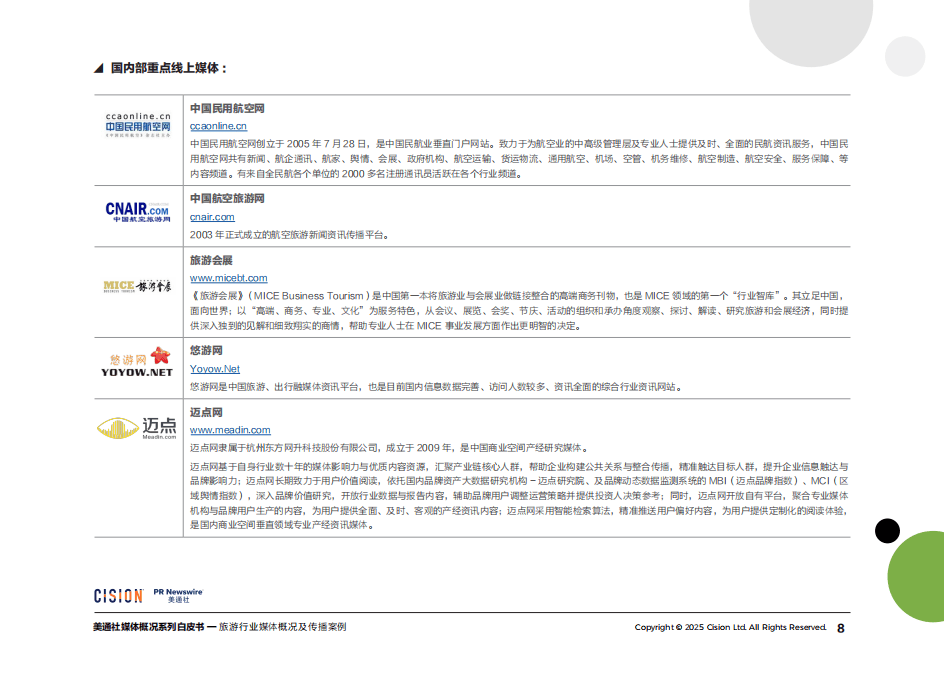Open the ccaonline.cn hyperlink
Viewport: 945px width, 680px height.
coord(218,126)
